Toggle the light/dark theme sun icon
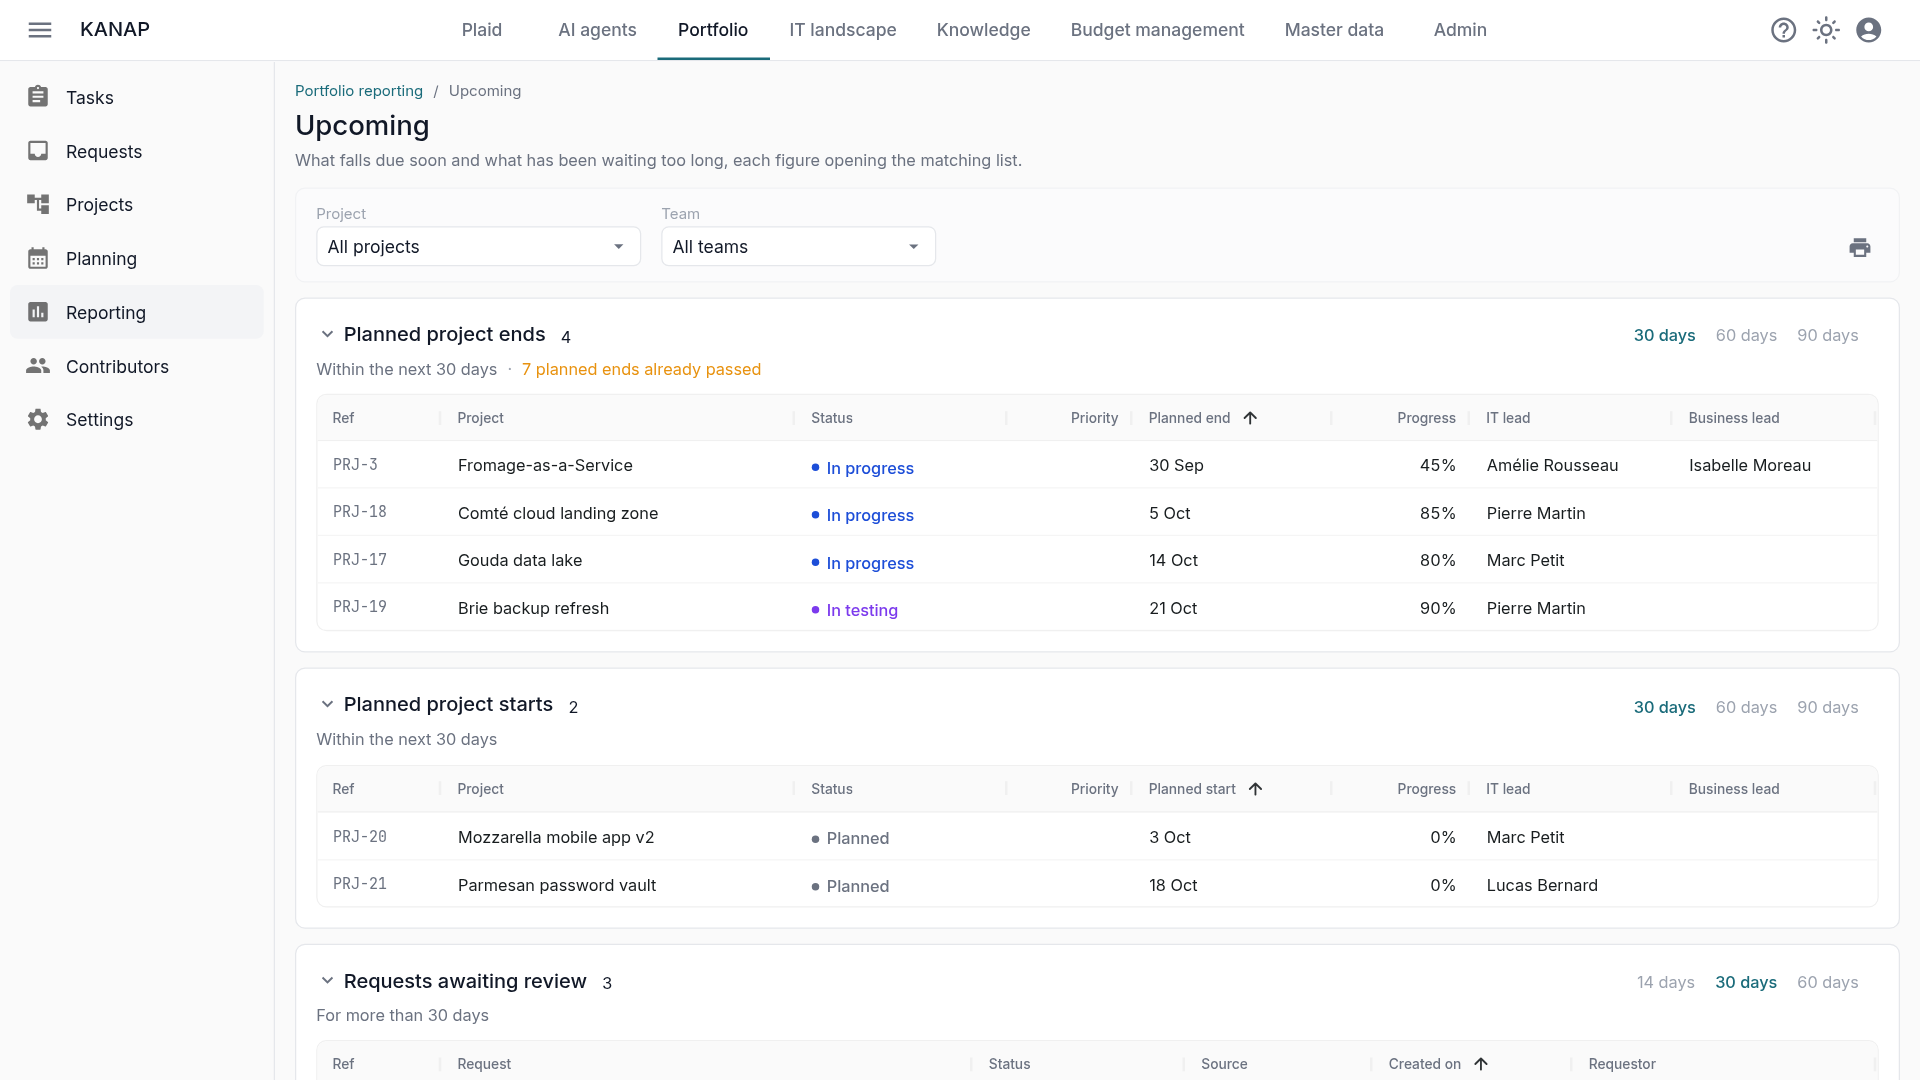The height and width of the screenshot is (1080, 1920). 1826,30
